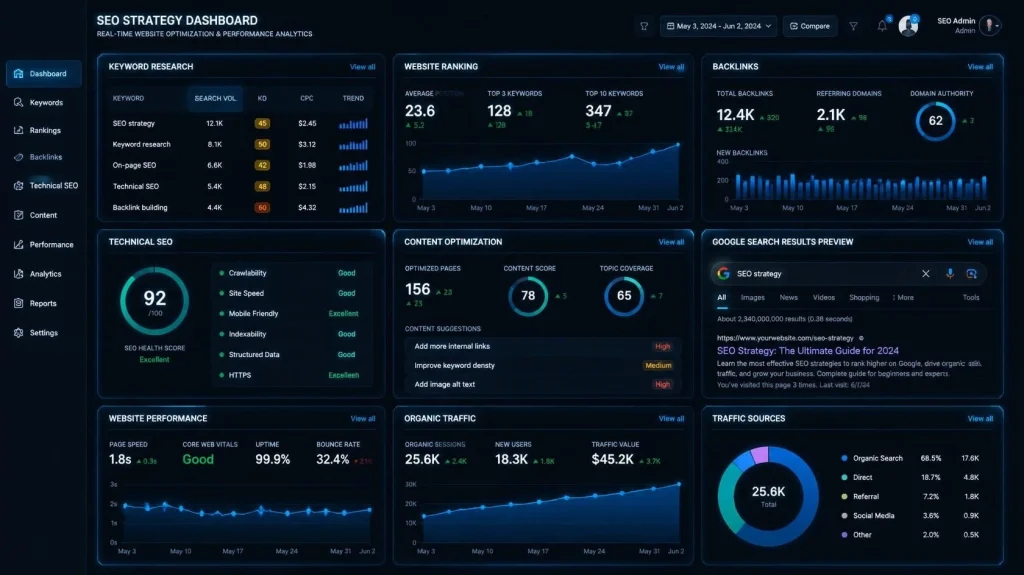Open the May 3 - Jun 2, 2024 date range dropdown

point(718,26)
